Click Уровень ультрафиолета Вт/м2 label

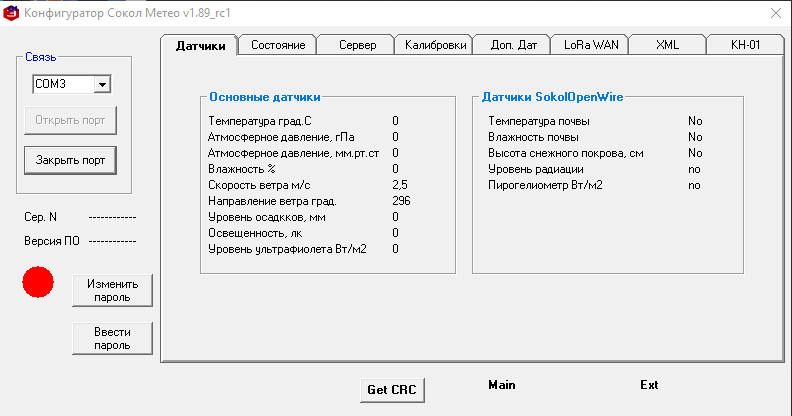287,249
